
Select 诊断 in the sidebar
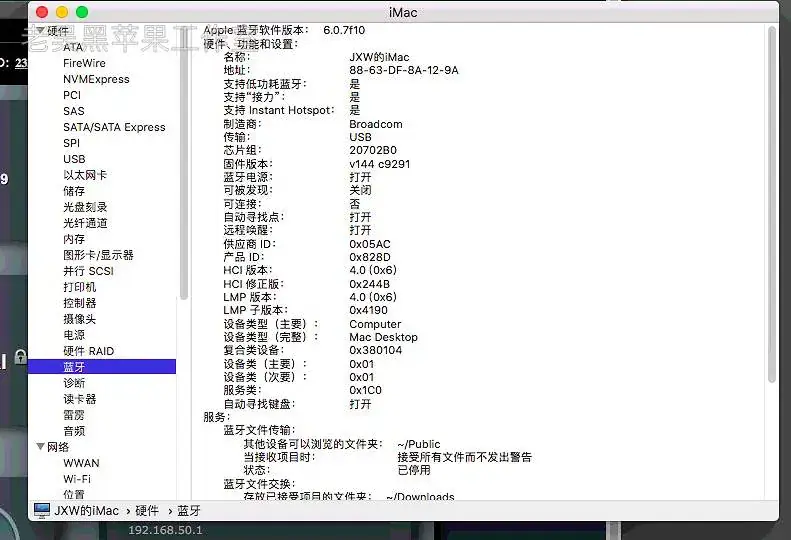pos(74,383)
